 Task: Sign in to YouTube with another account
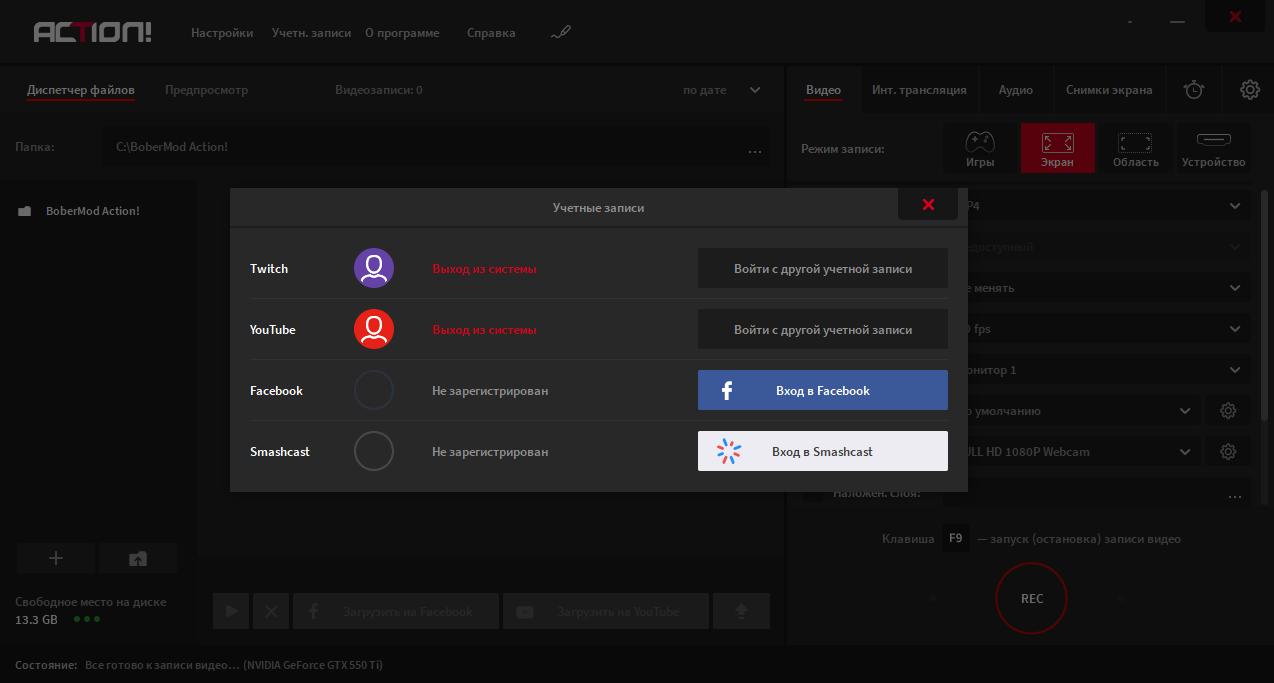click(x=823, y=330)
